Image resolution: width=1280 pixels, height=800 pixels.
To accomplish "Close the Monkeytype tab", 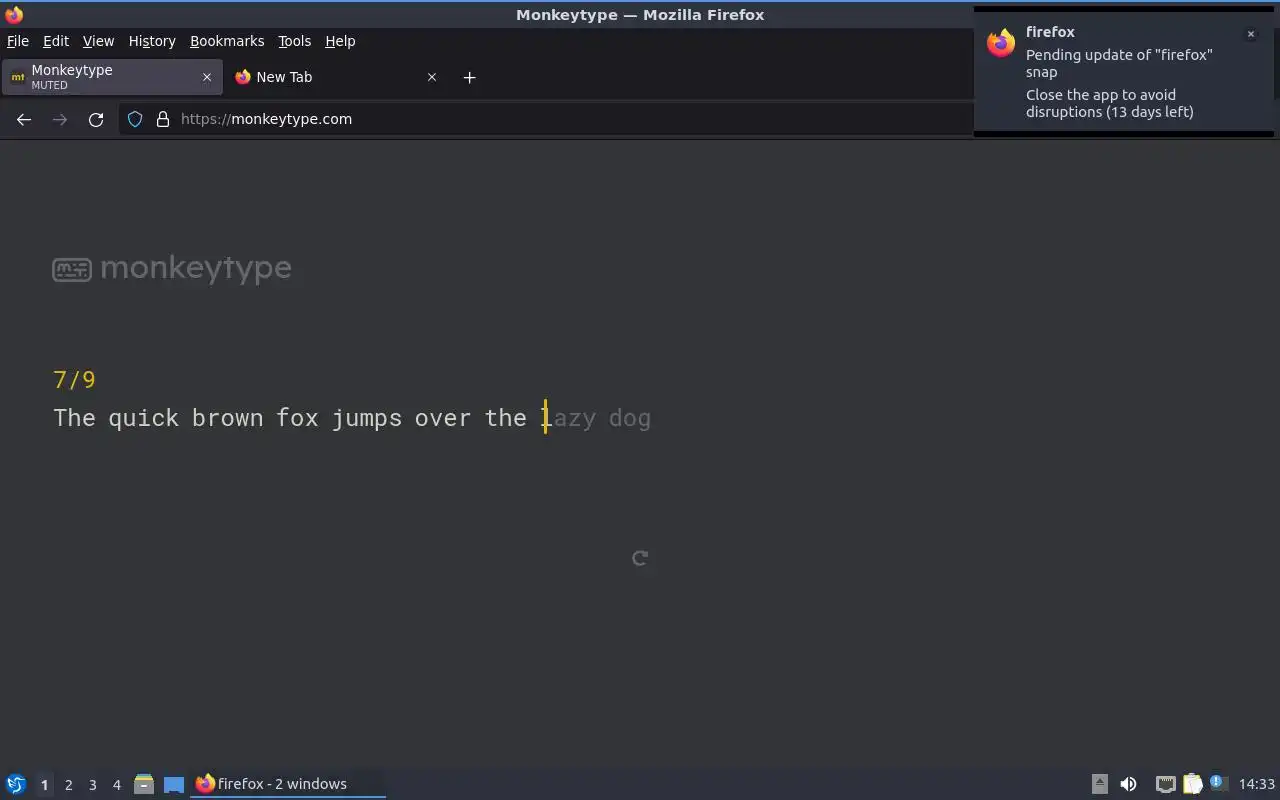I will point(207,77).
